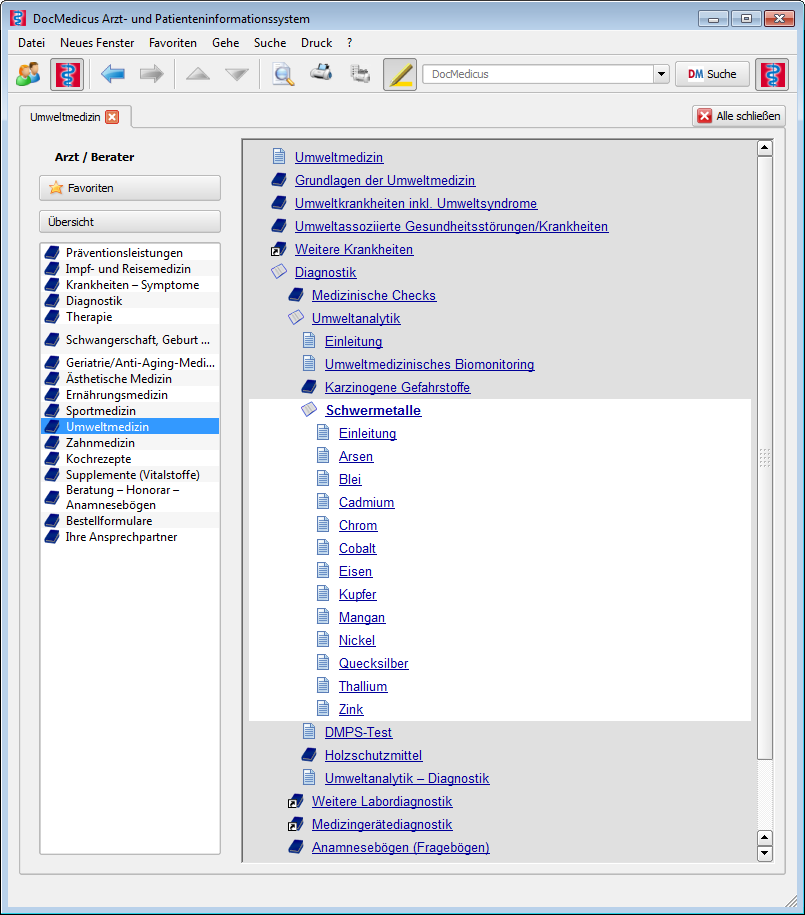Click the shortcut book icon beside Weitere Krankheiten
Viewport: 805px width, 915px height.
pyautogui.click(x=278, y=249)
